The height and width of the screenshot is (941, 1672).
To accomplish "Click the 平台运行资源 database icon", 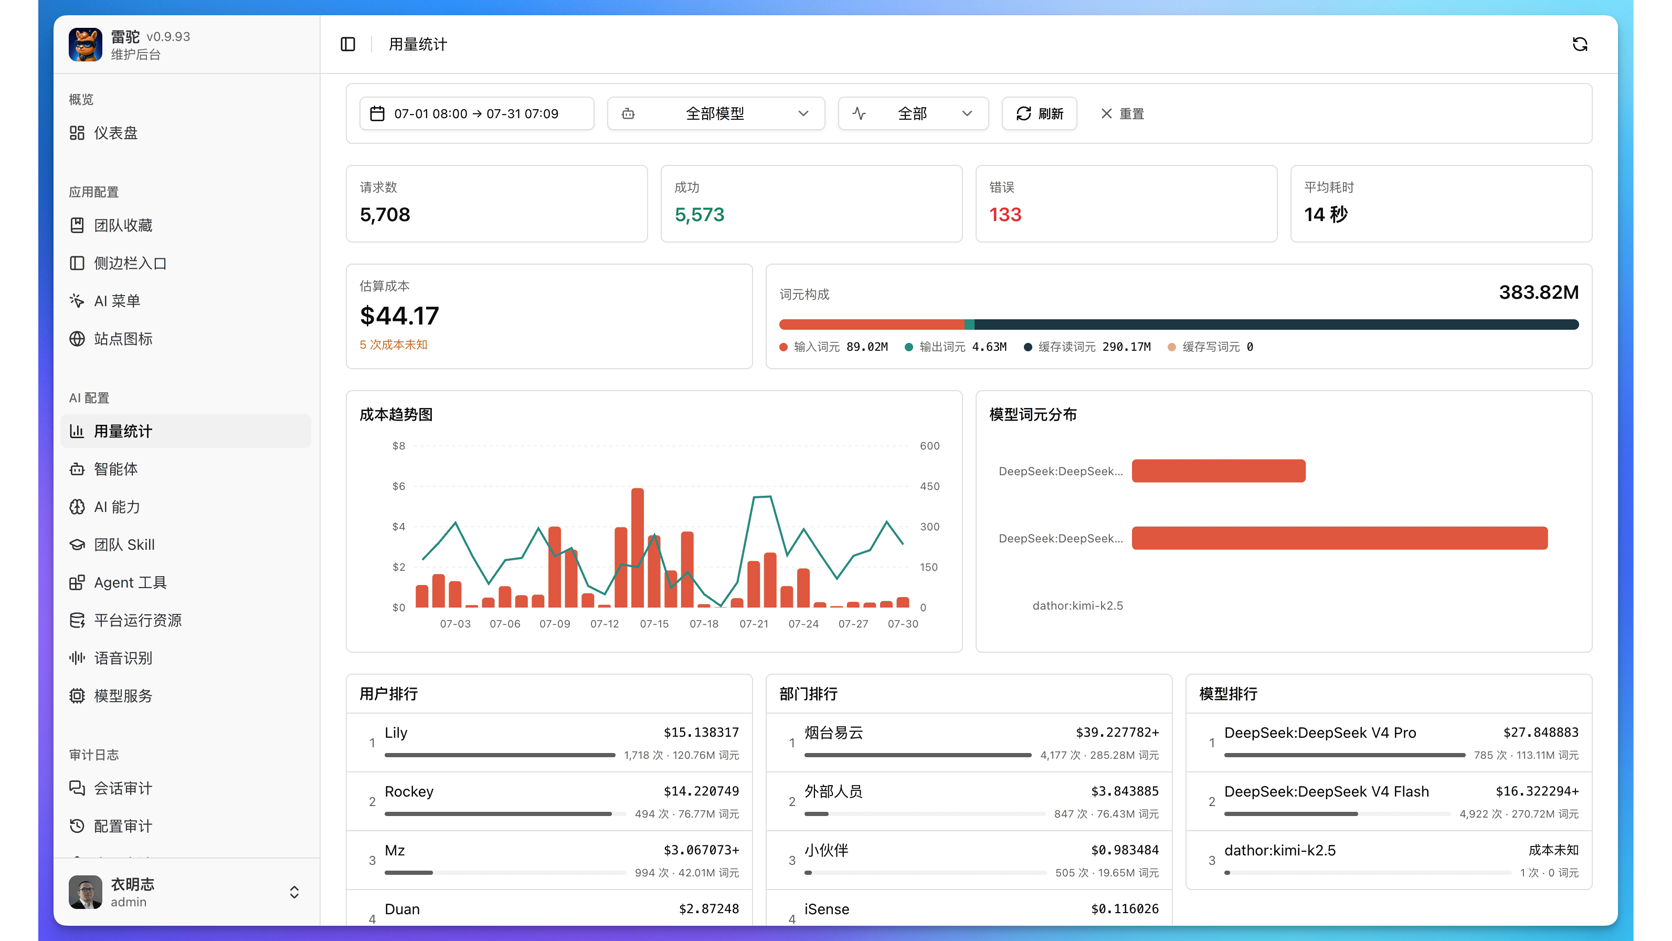I will 77,620.
